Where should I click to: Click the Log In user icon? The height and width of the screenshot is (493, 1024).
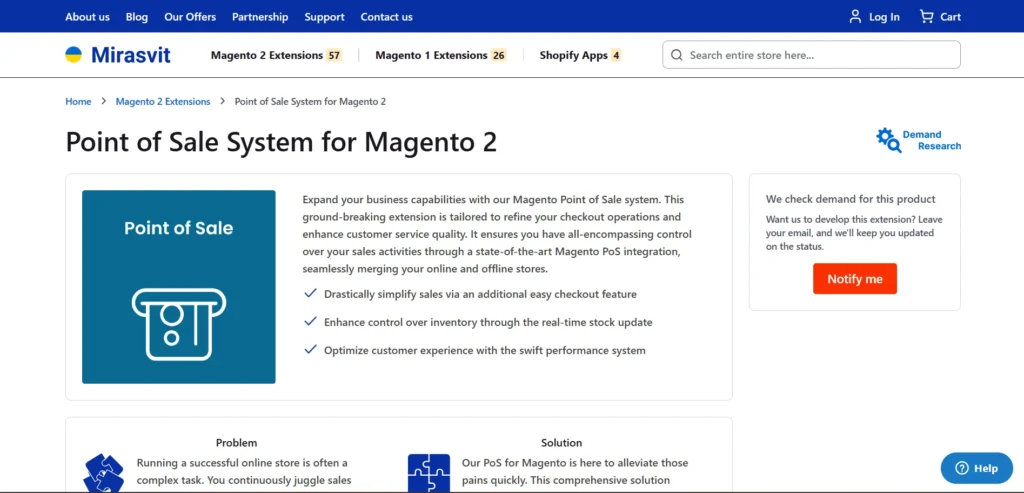(855, 16)
